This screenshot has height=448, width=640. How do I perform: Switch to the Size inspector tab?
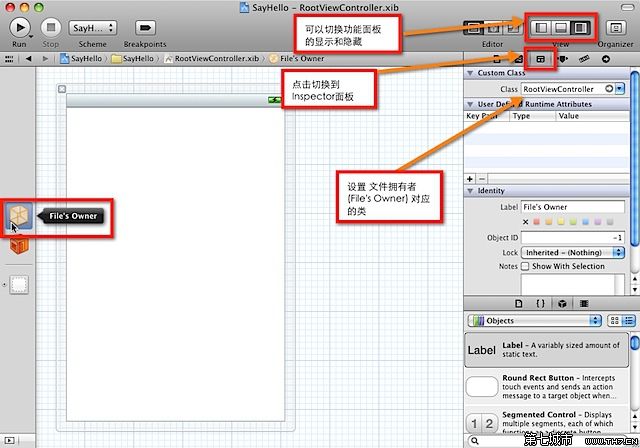pyautogui.click(x=584, y=59)
